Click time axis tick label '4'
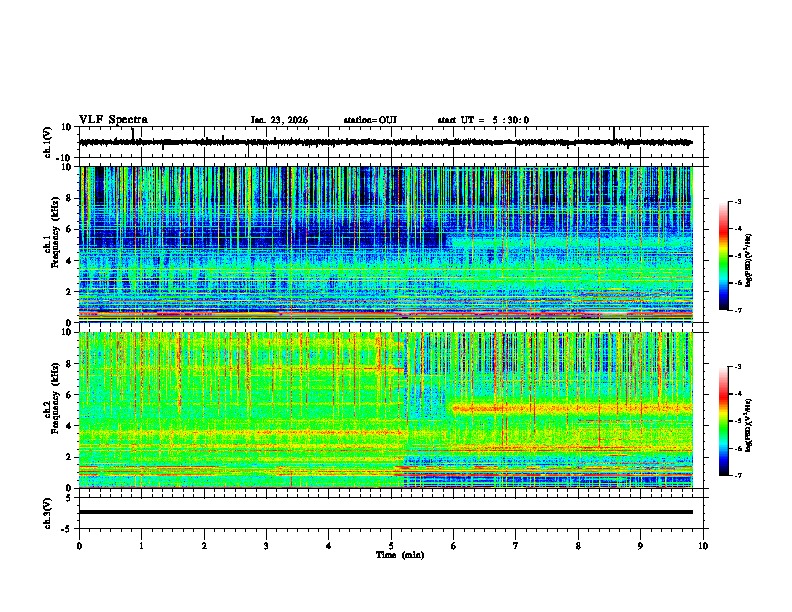 (329, 546)
